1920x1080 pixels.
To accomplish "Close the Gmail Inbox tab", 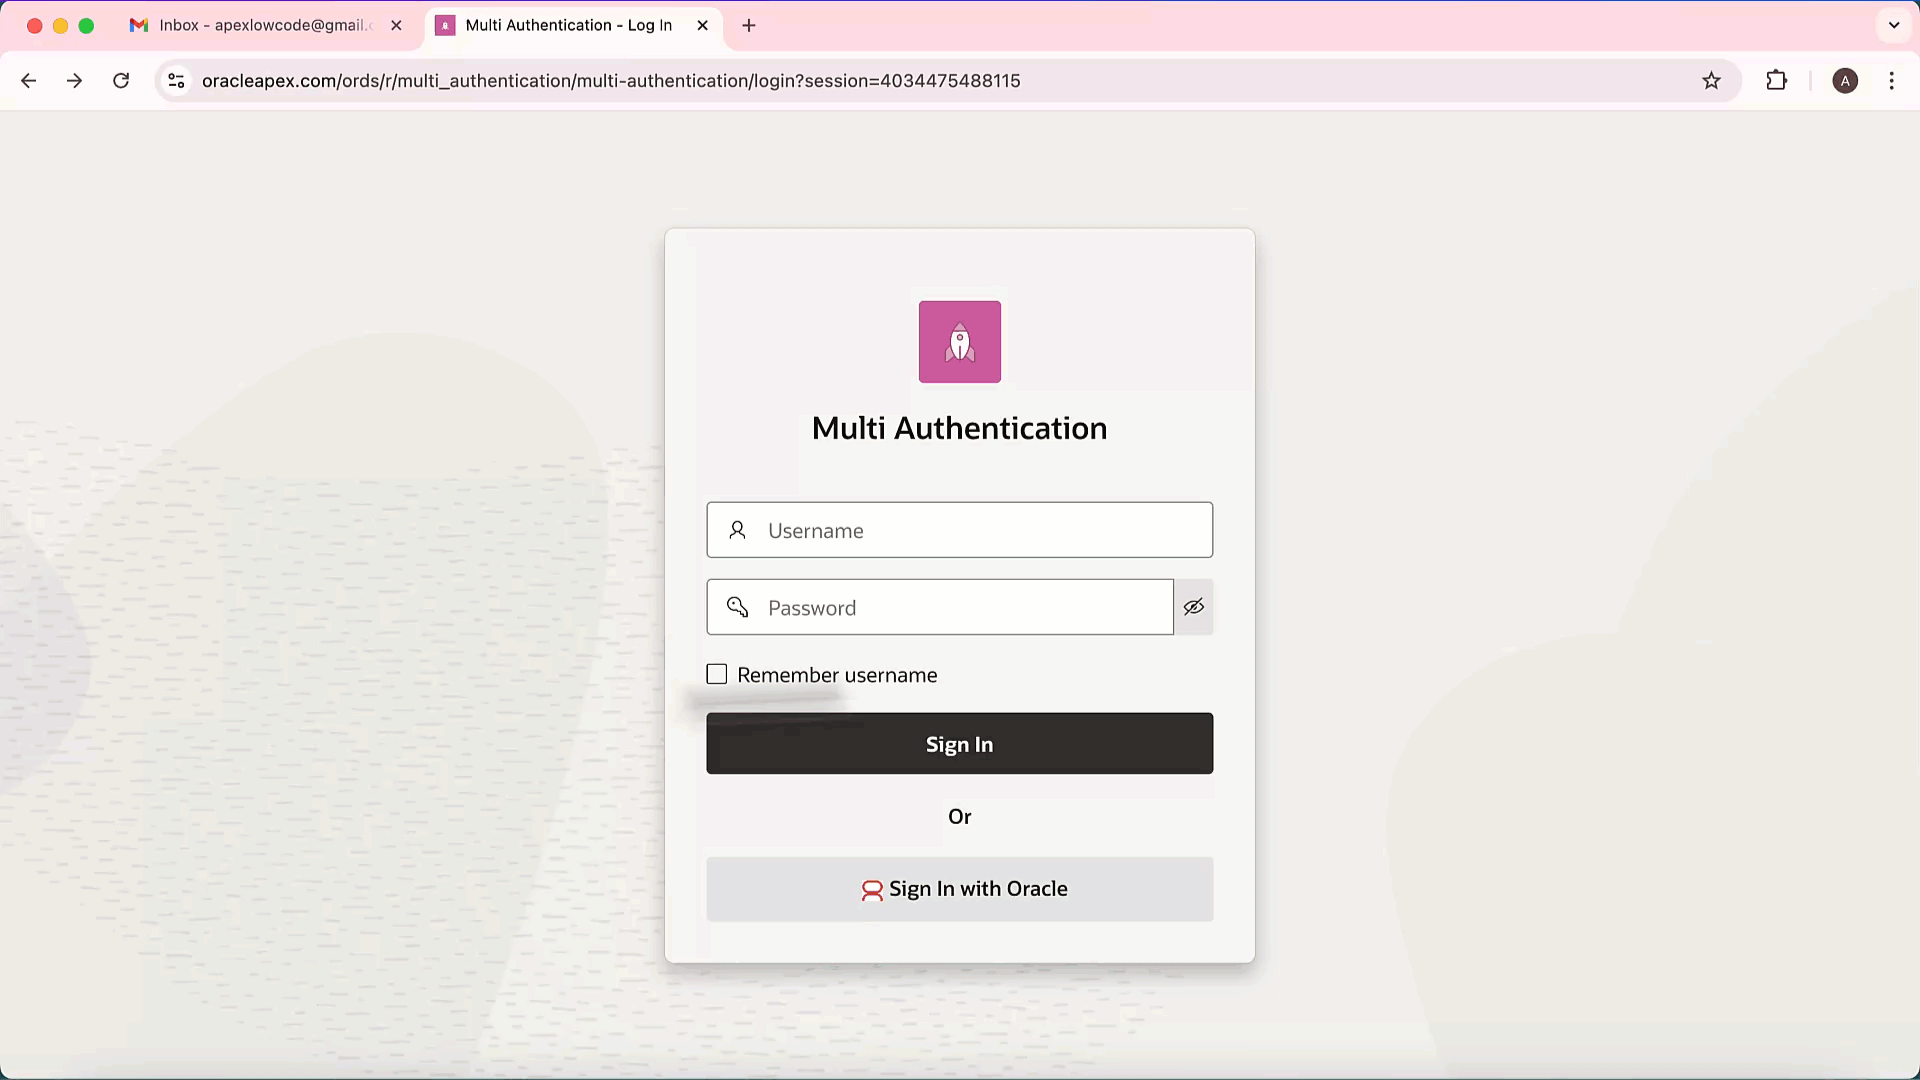I will 397,26.
